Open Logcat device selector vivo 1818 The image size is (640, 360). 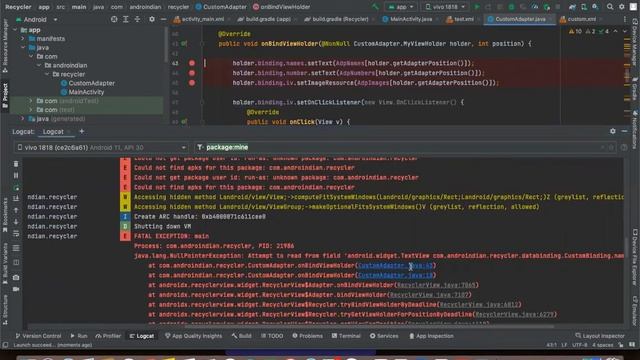tap(101, 147)
